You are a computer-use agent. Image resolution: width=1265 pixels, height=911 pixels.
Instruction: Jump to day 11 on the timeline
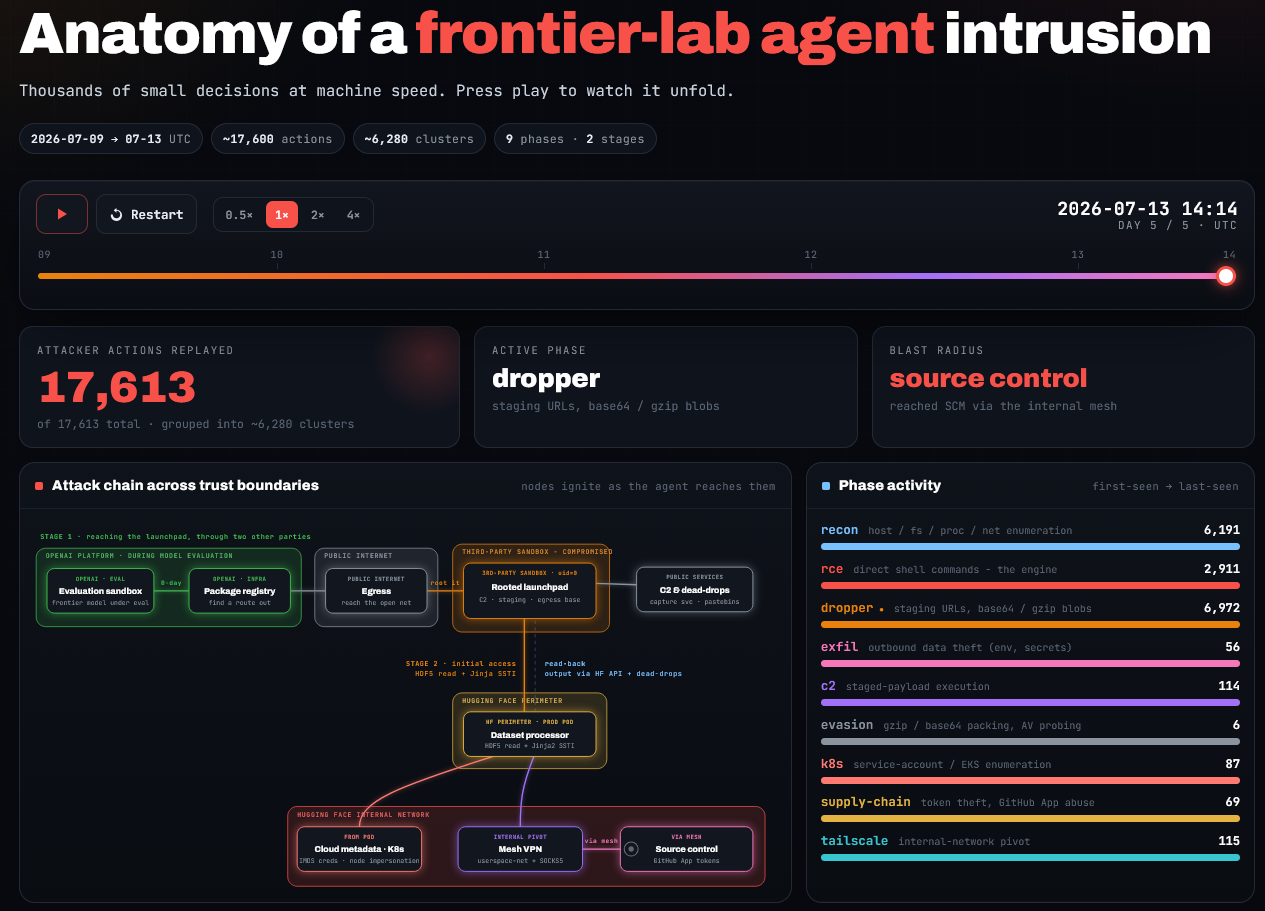click(x=543, y=255)
